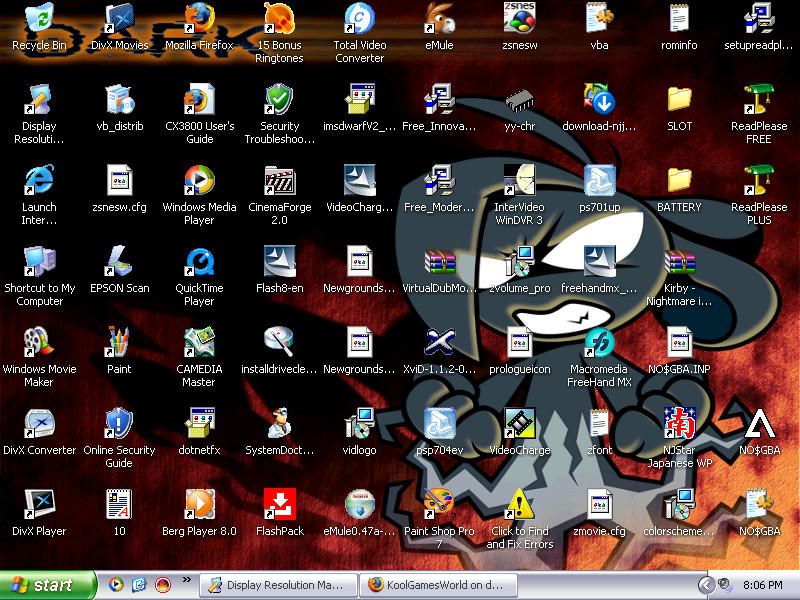Viewport: 800px width, 600px height.
Task: Select Windows Movie Maker icon
Action: tap(39, 342)
